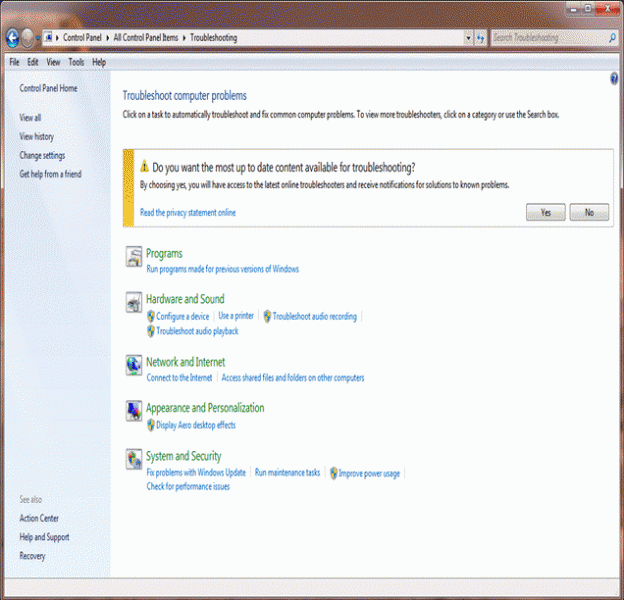Click shield icon beside Troubleshoot audio recording
Screen dimensions: 624x600
coord(267,316)
